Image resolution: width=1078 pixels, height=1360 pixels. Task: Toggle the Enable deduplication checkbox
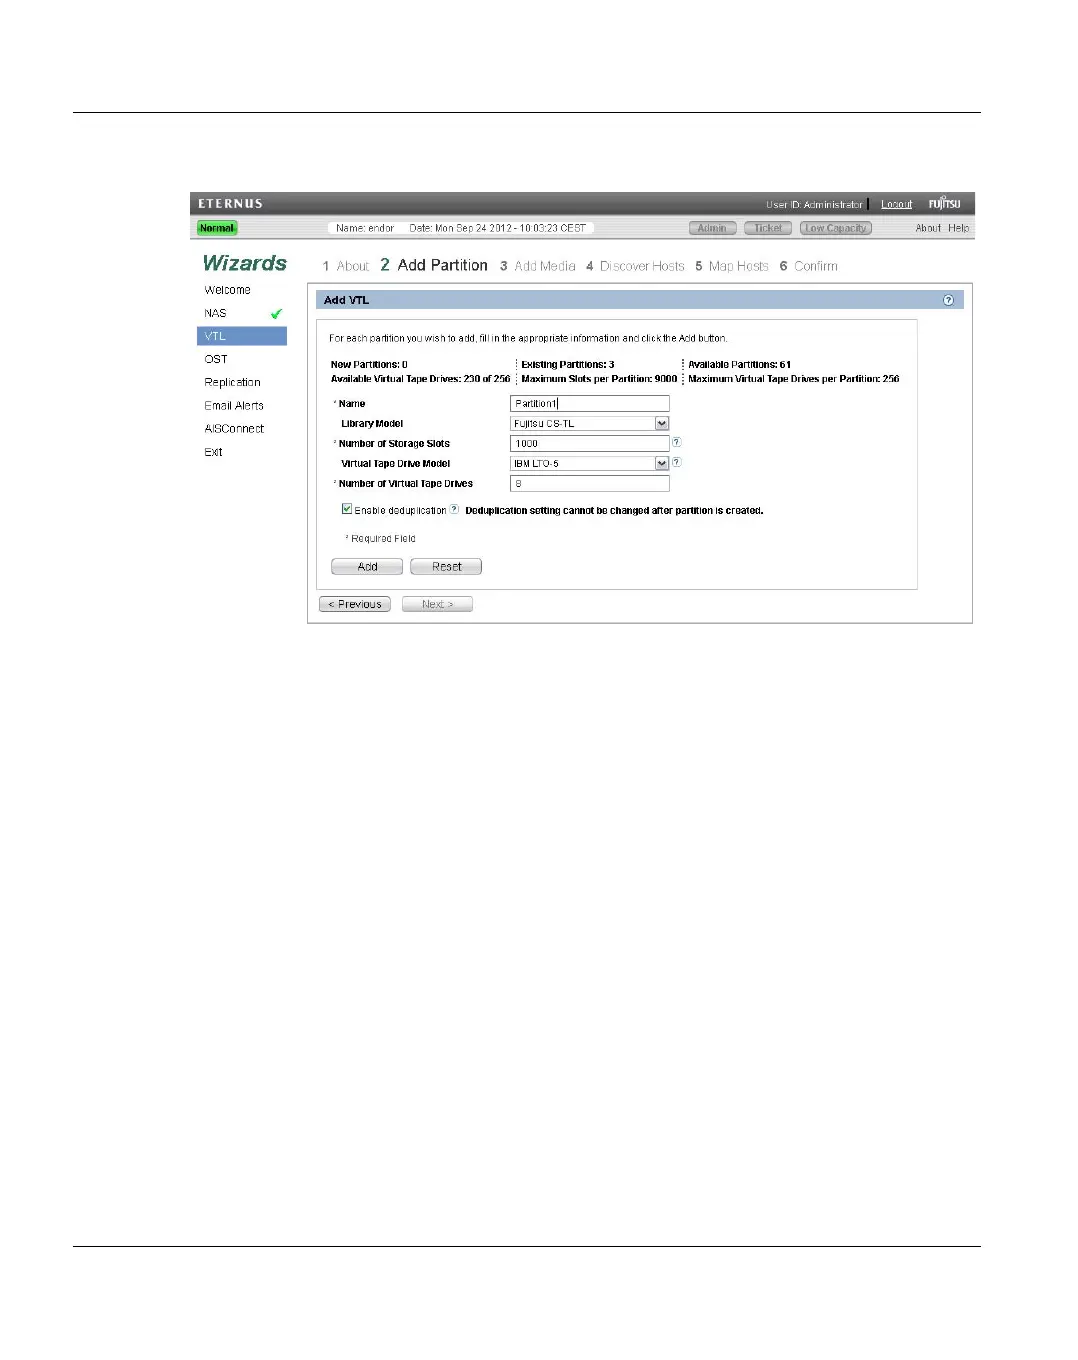coord(347,509)
